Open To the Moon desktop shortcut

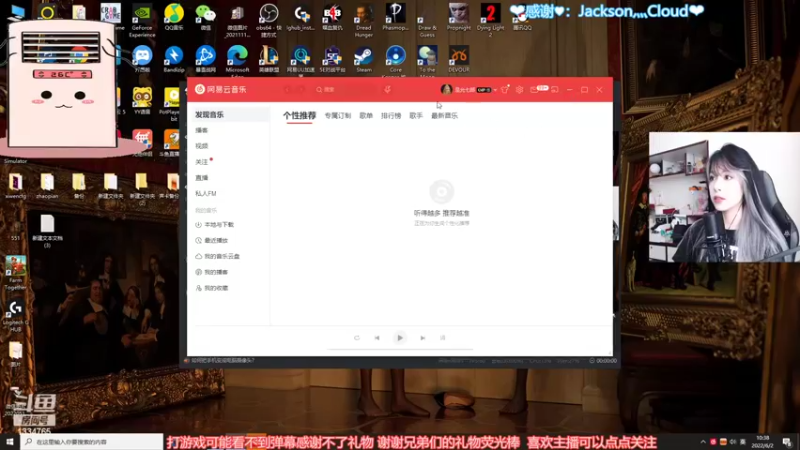tap(427, 60)
